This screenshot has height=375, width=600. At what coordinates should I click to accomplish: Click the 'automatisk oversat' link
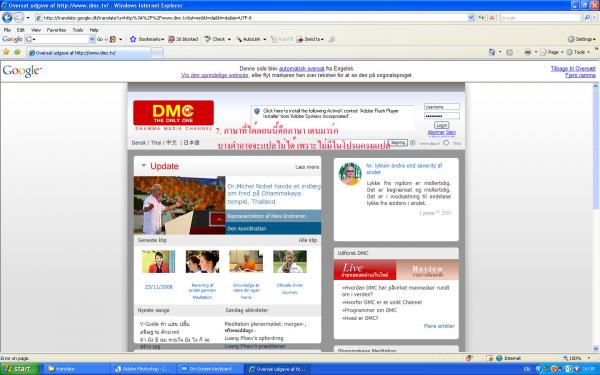tap(302, 68)
